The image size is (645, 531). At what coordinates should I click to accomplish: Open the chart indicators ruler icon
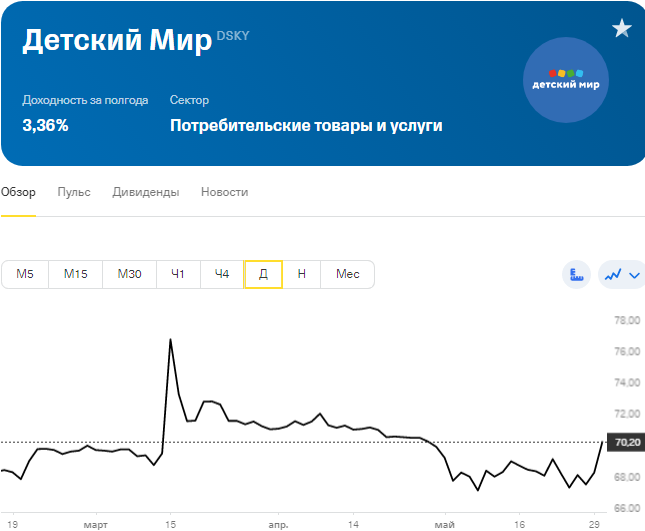coord(576,274)
